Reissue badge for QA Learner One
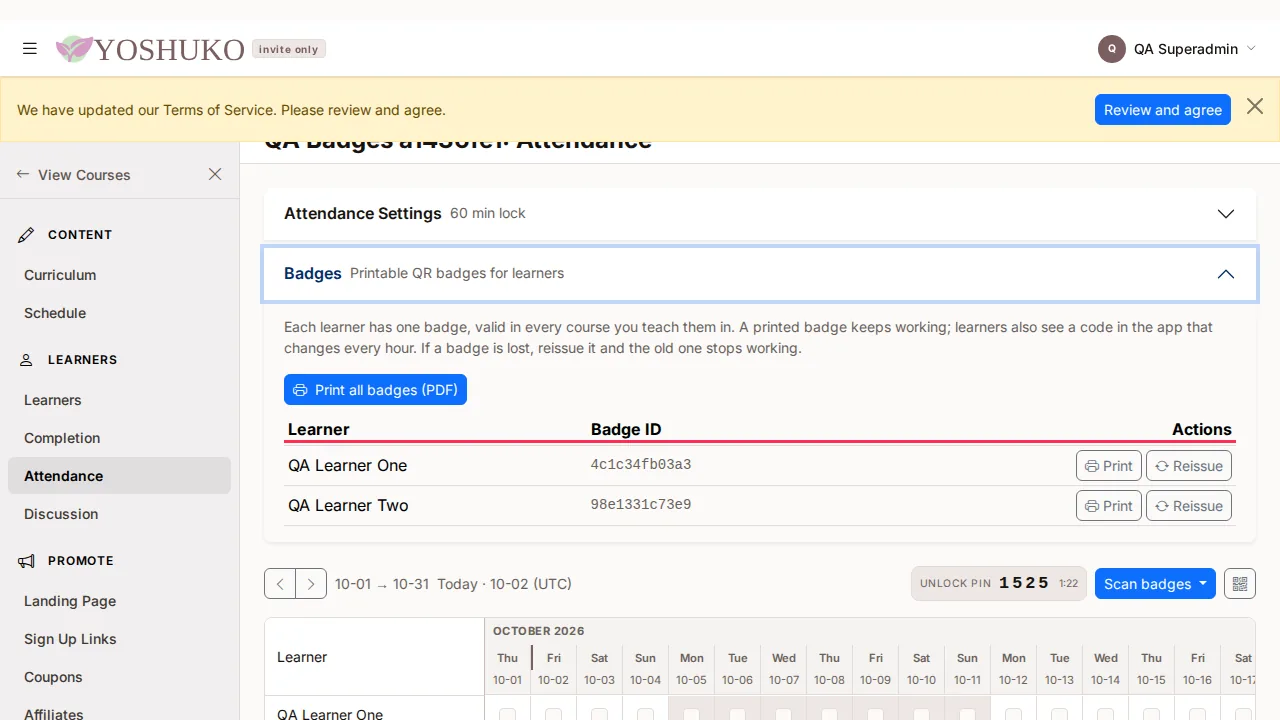This screenshot has width=1280, height=720. [x=1189, y=466]
